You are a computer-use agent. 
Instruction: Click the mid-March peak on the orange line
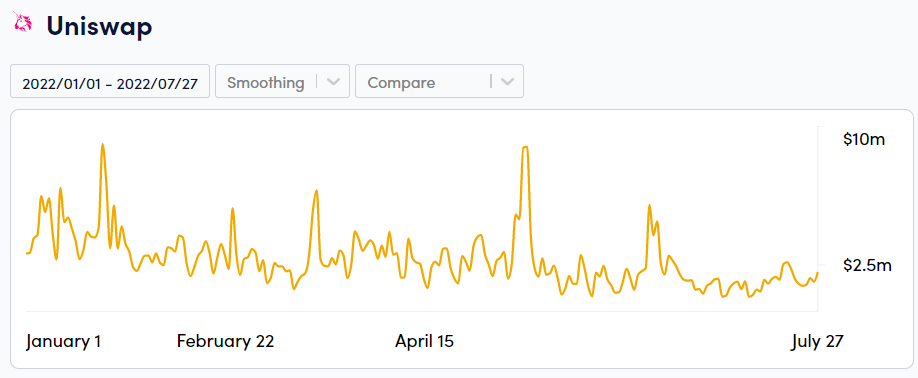tap(316, 191)
